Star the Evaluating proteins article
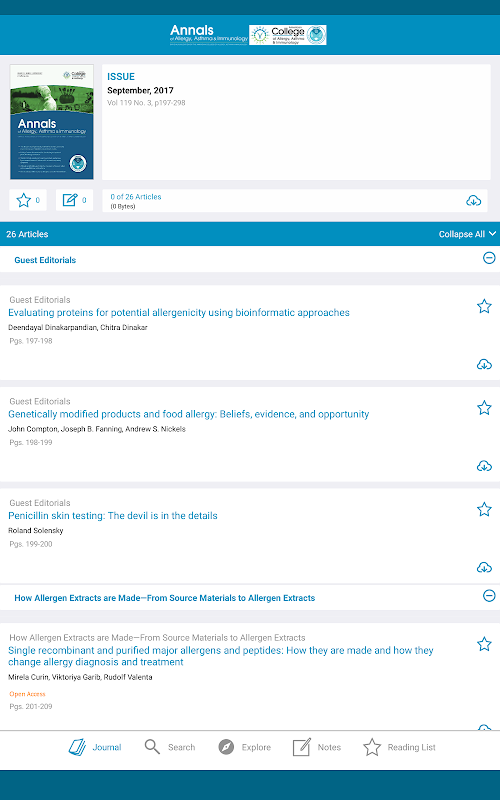This screenshot has height=800, width=500. point(484,306)
